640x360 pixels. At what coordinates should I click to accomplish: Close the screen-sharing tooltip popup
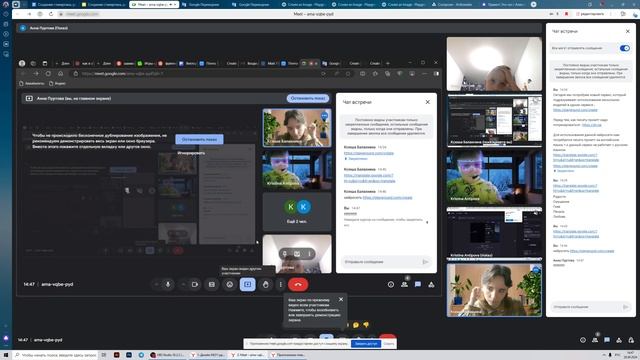[341, 300]
